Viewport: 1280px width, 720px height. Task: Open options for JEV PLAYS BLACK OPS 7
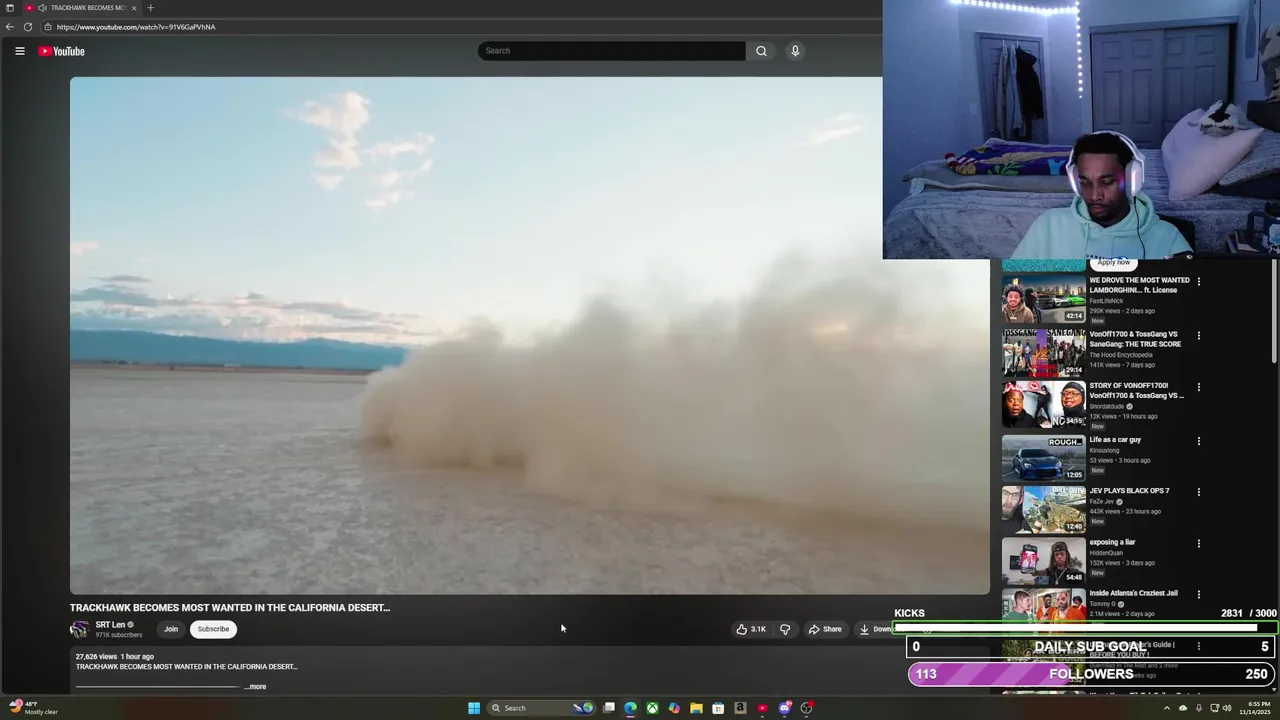(x=1198, y=491)
